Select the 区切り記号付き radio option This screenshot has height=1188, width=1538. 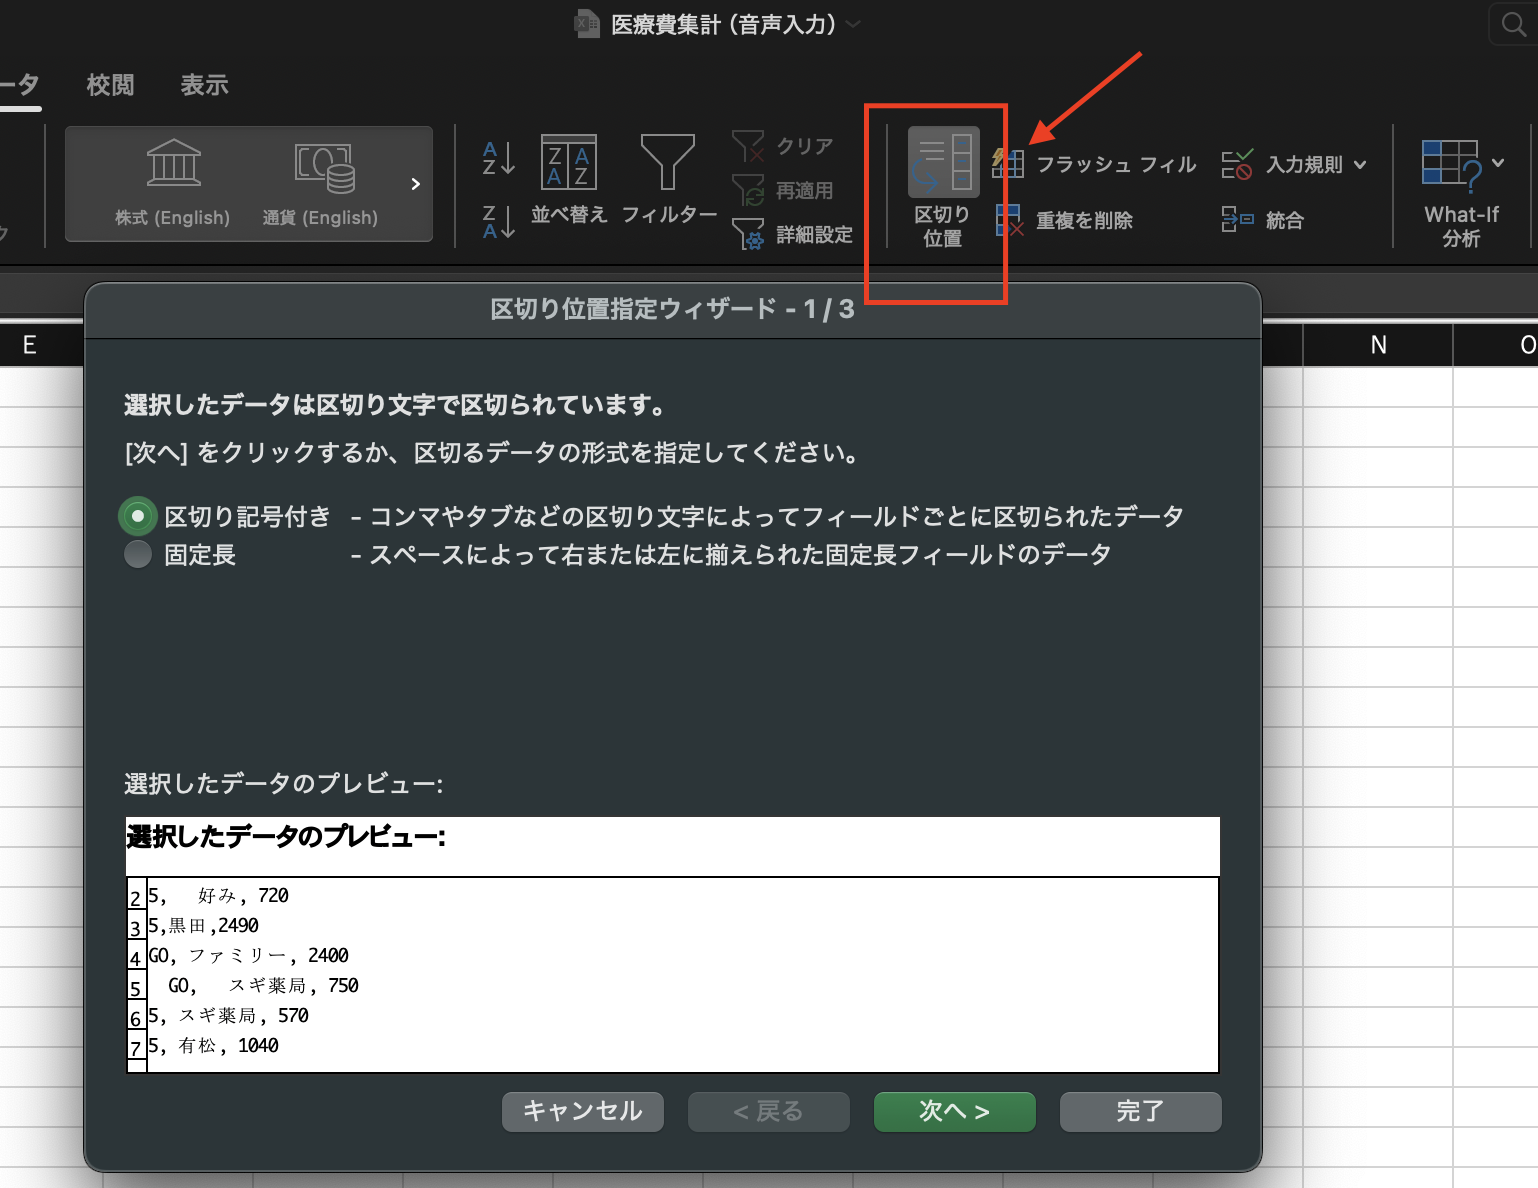[x=138, y=516]
